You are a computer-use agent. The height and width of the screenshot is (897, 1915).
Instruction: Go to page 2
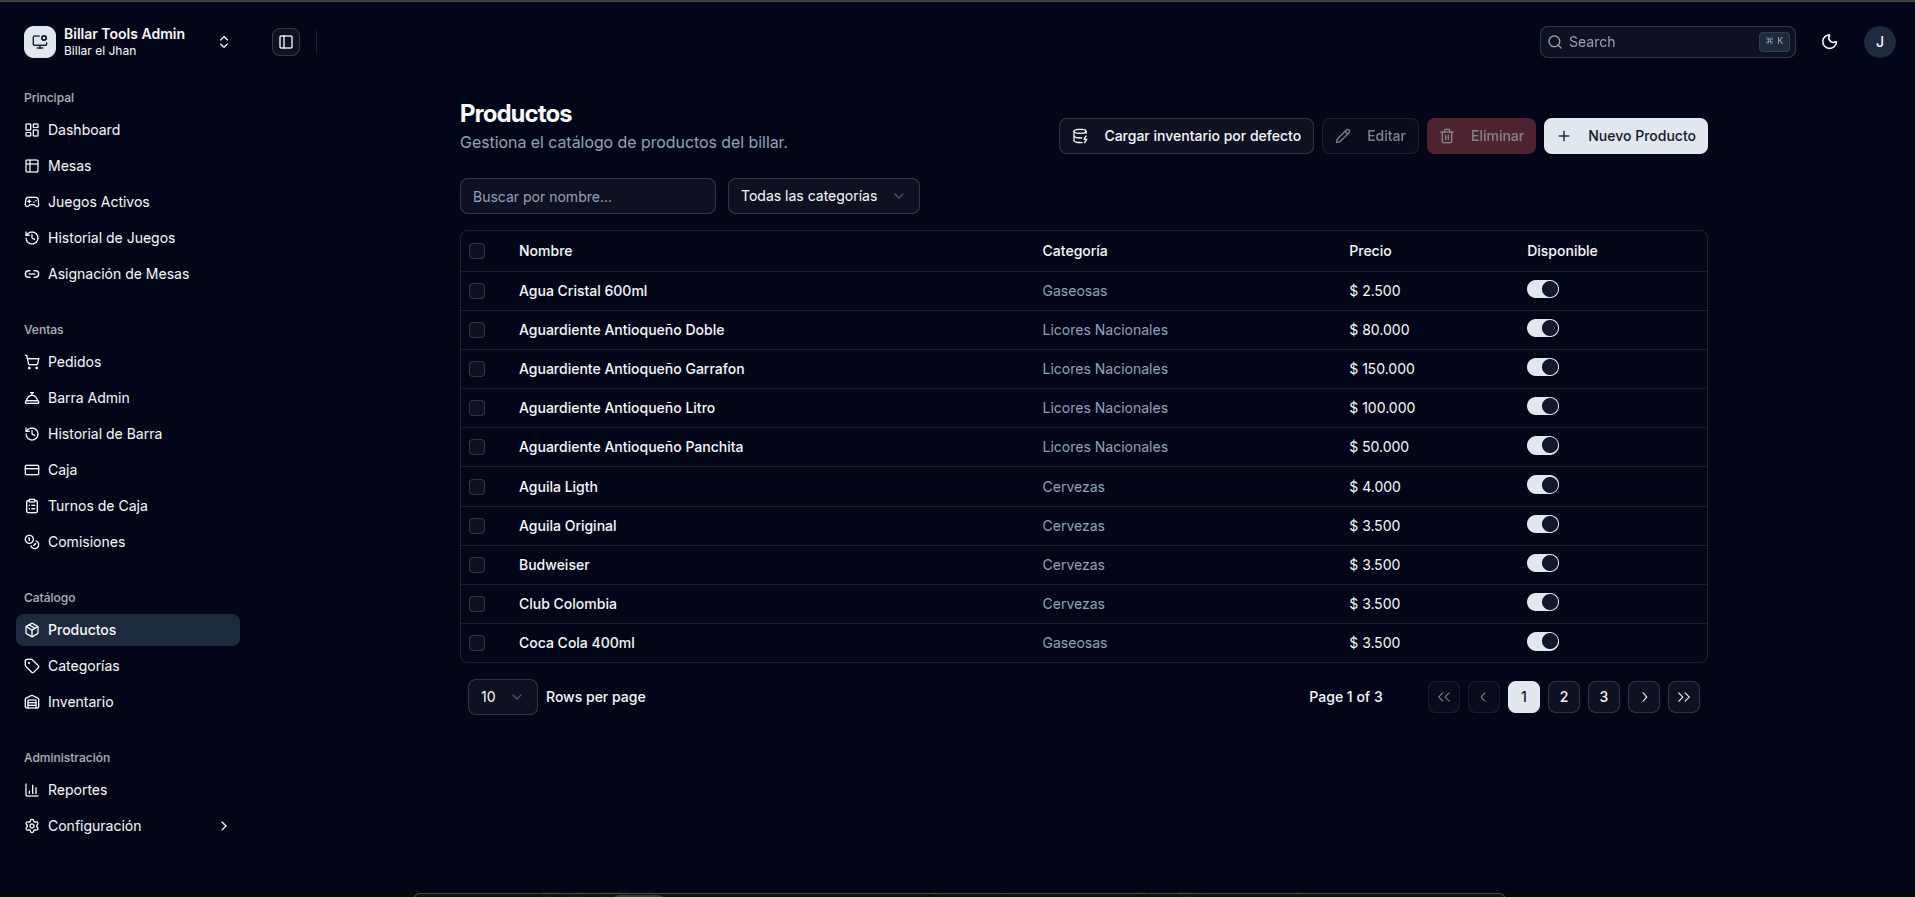coord(1564,697)
